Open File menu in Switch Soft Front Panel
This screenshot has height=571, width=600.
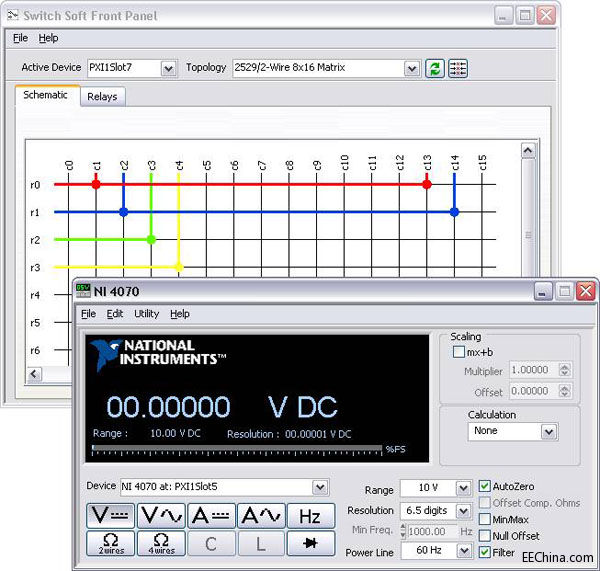click(20, 38)
